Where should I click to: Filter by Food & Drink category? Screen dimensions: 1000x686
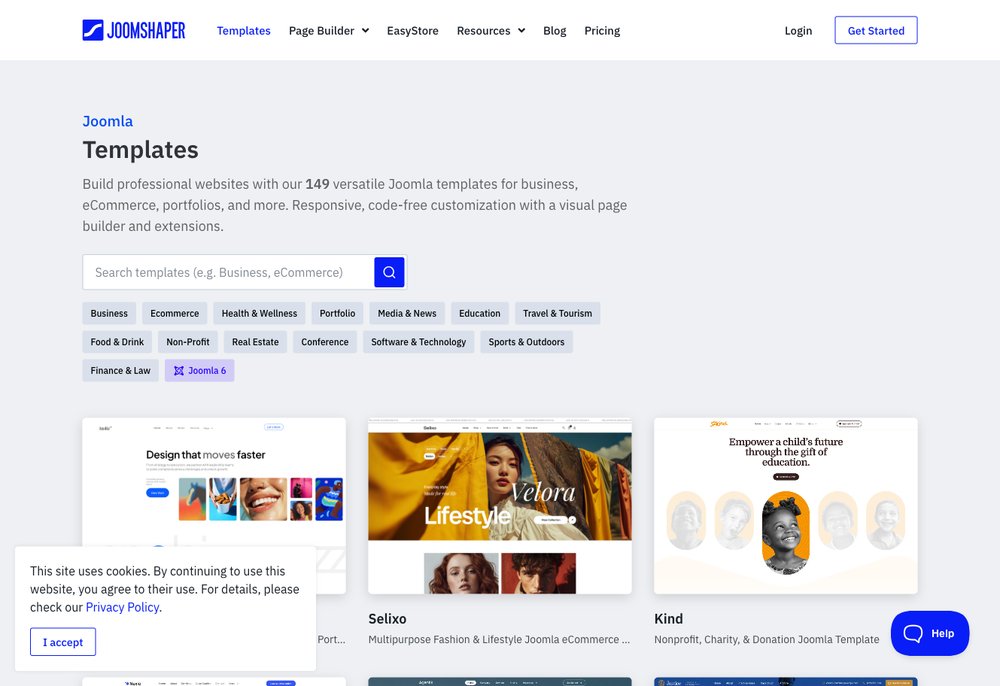(117, 342)
